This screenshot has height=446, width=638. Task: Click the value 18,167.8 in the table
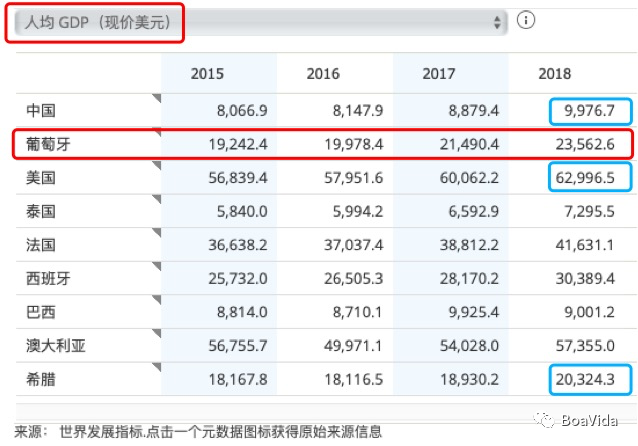(x=238, y=380)
